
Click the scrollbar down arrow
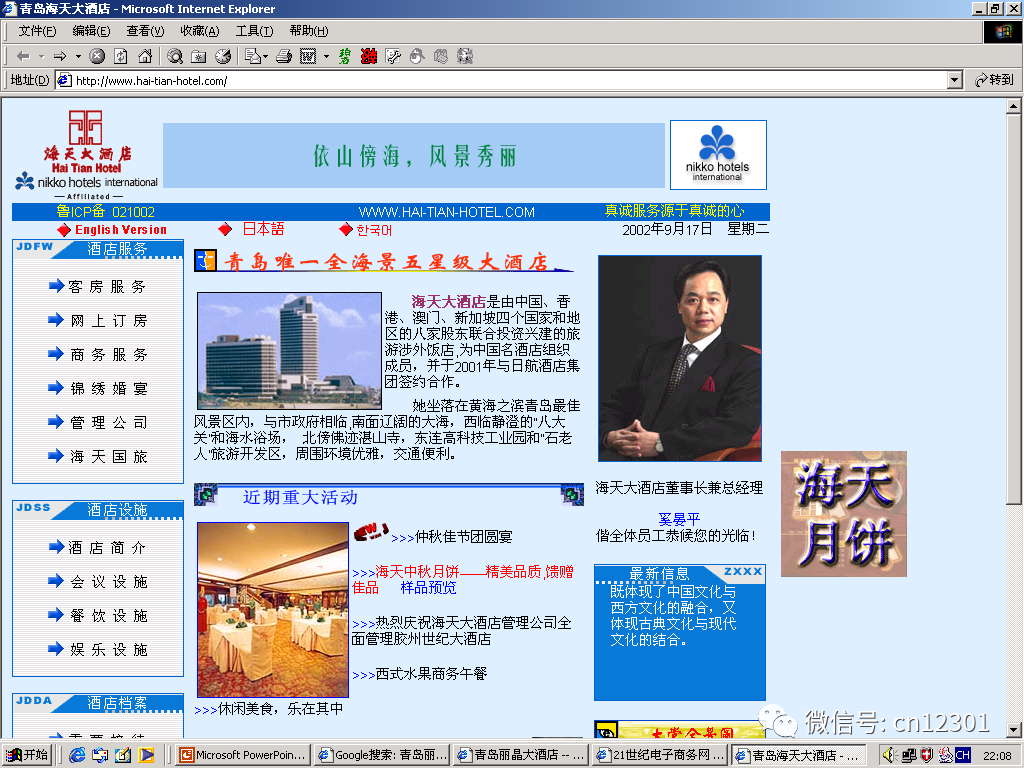point(1013,729)
